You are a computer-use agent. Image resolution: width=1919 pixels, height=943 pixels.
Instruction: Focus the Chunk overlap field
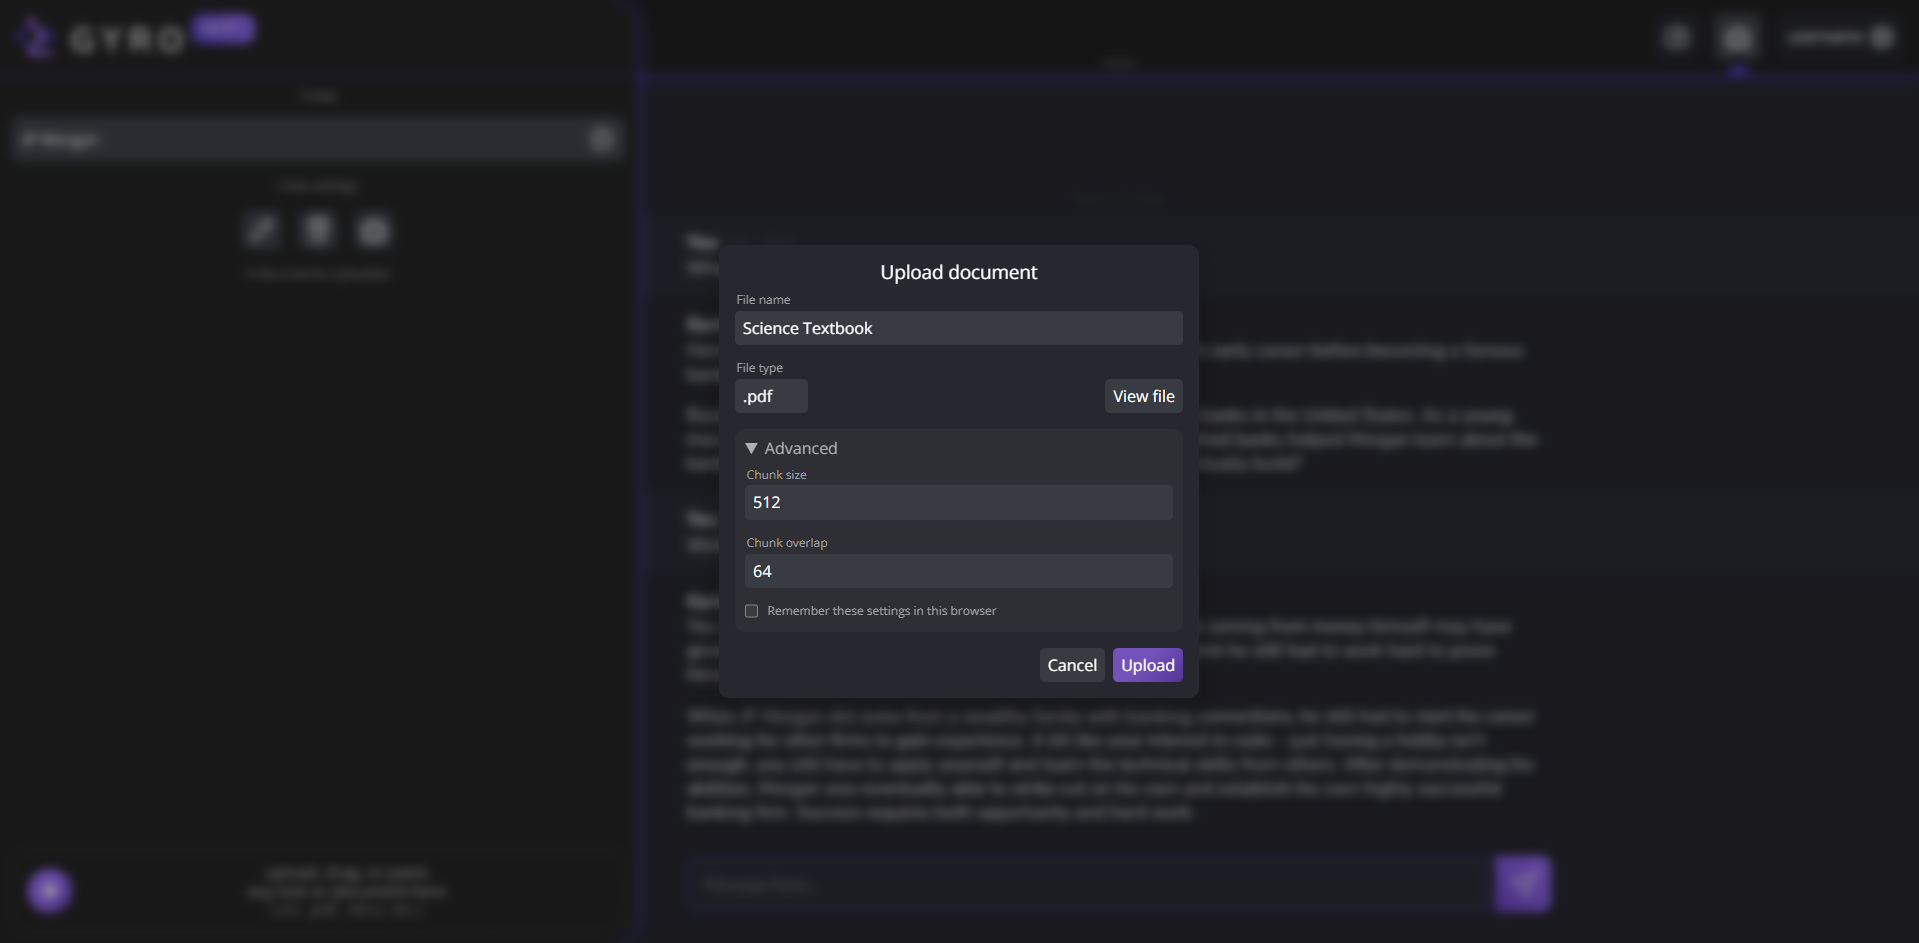click(x=957, y=571)
